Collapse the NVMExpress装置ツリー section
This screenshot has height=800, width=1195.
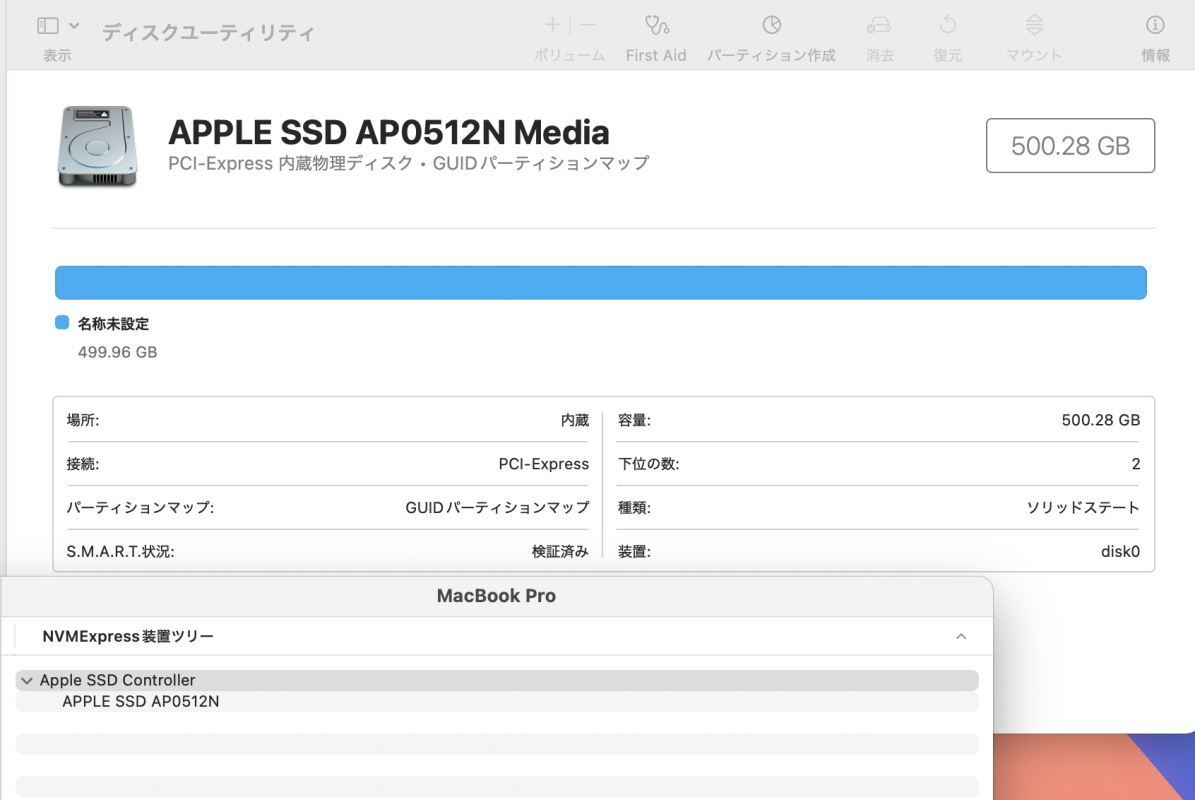click(961, 636)
